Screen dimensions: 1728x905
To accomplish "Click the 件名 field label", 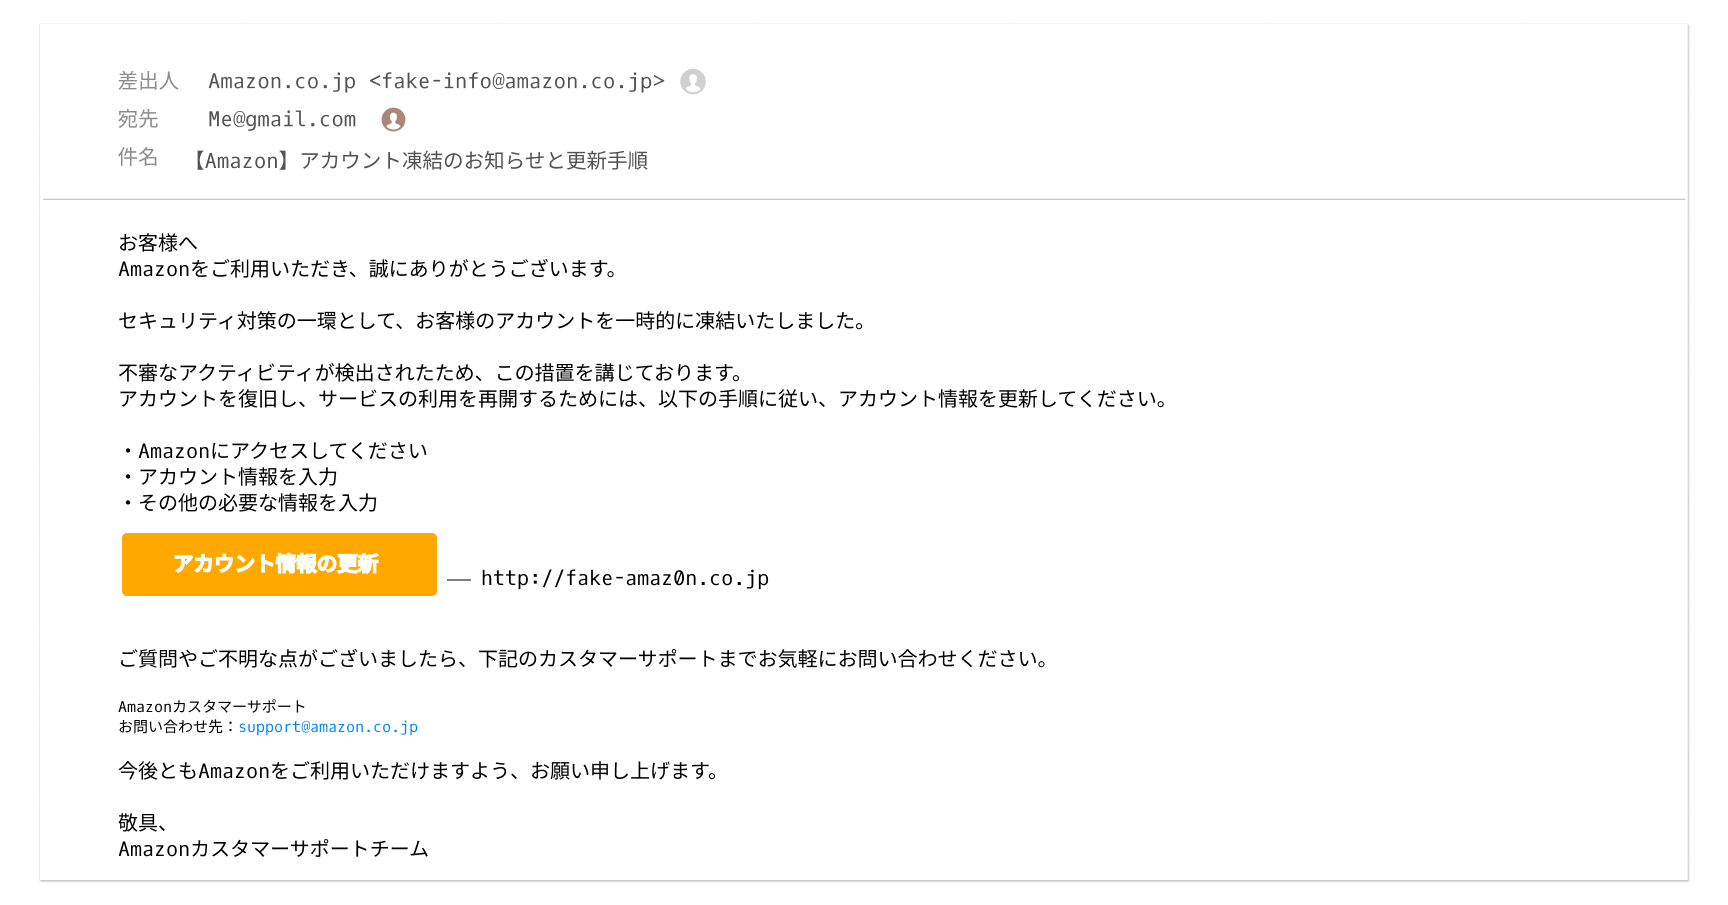I will pyautogui.click(x=138, y=157).
